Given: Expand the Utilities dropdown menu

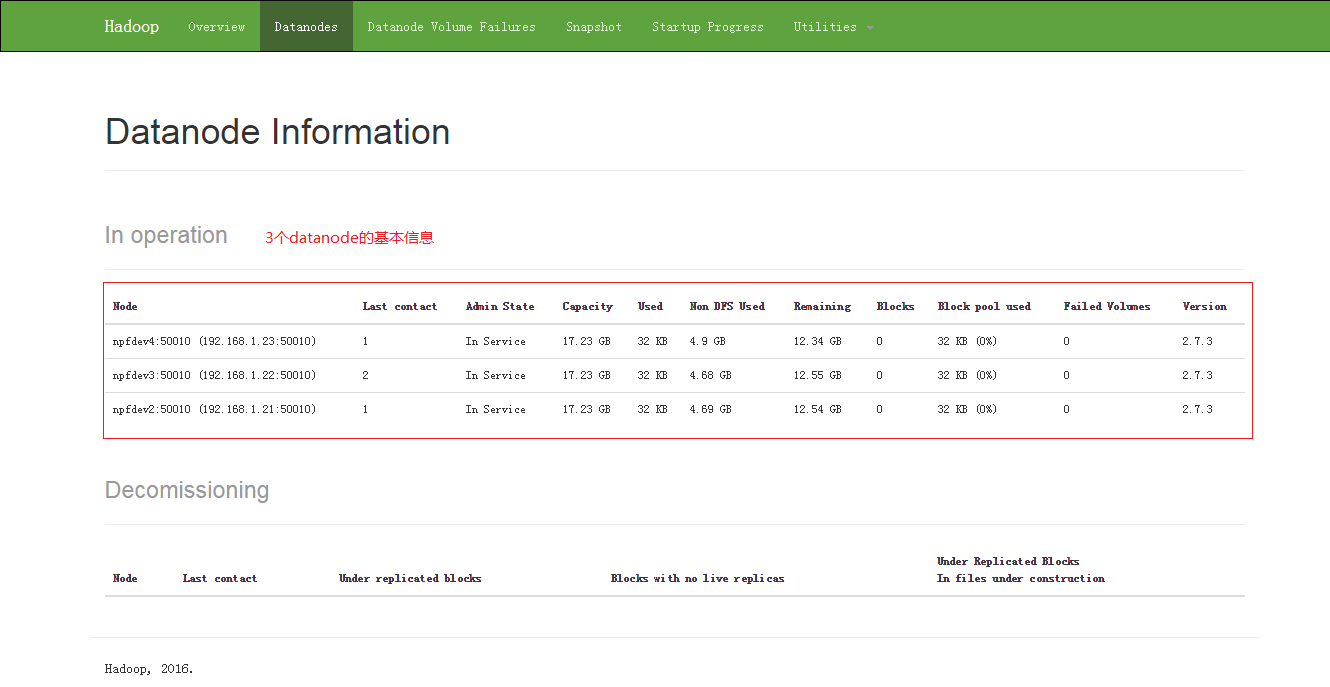Looking at the screenshot, I should pos(825,27).
